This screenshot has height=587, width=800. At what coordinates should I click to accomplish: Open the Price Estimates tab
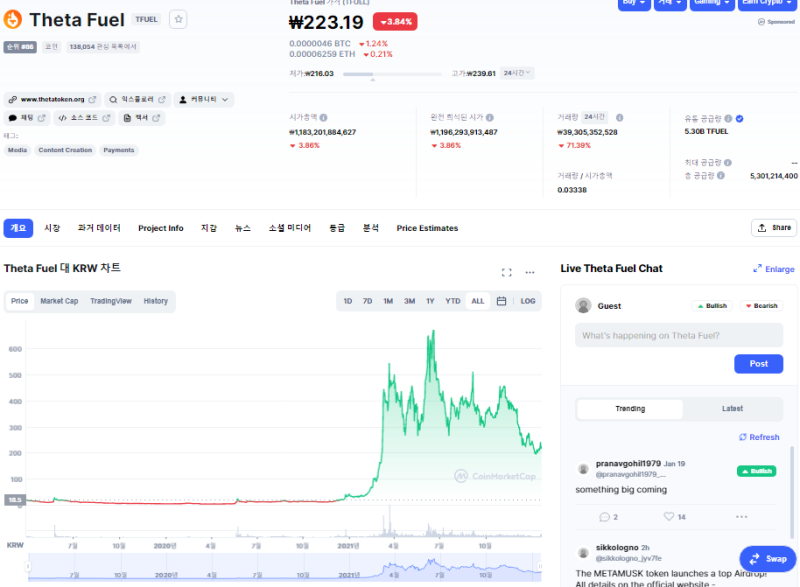(x=428, y=228)
